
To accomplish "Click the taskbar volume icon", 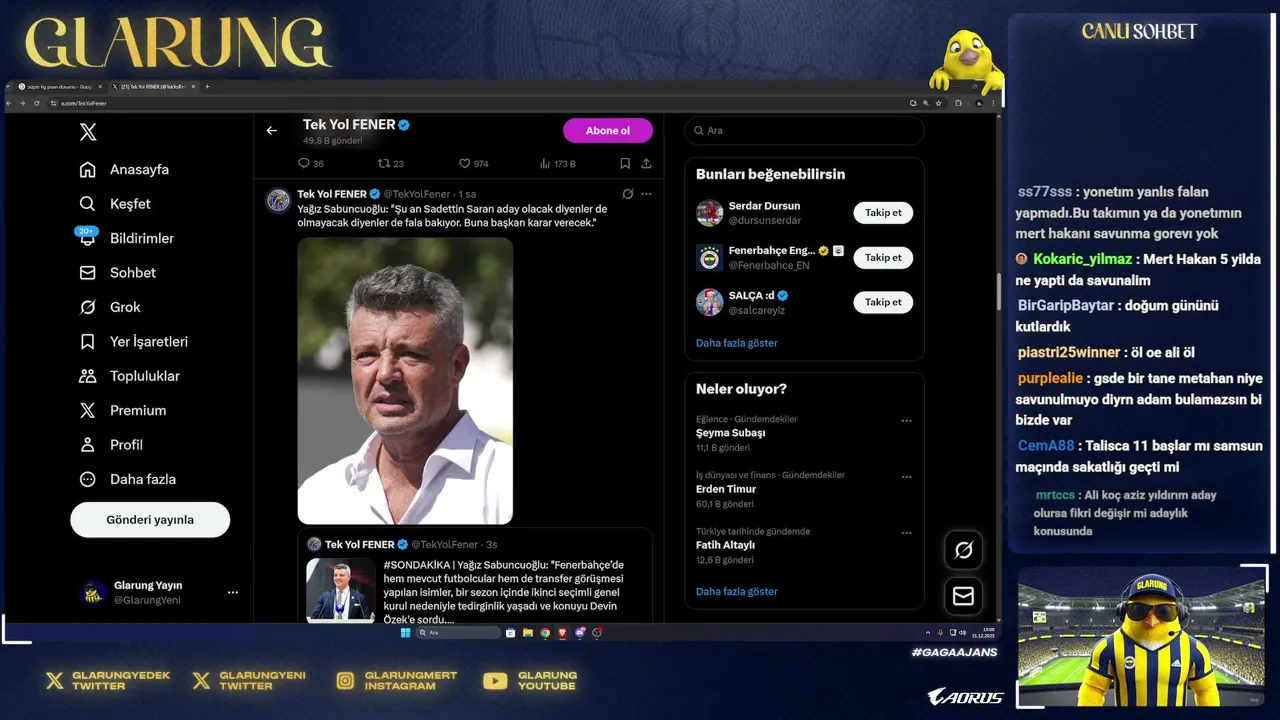I will (x=963, y=633).
